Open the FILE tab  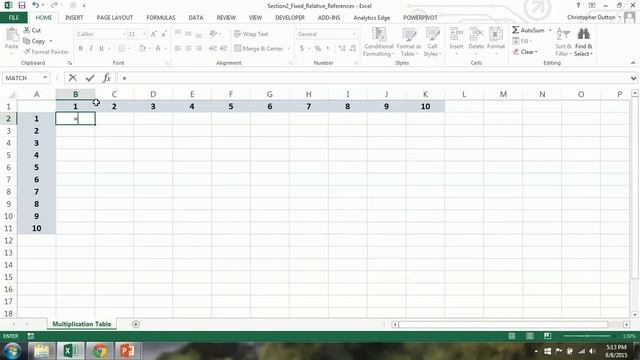click(13, 18)
